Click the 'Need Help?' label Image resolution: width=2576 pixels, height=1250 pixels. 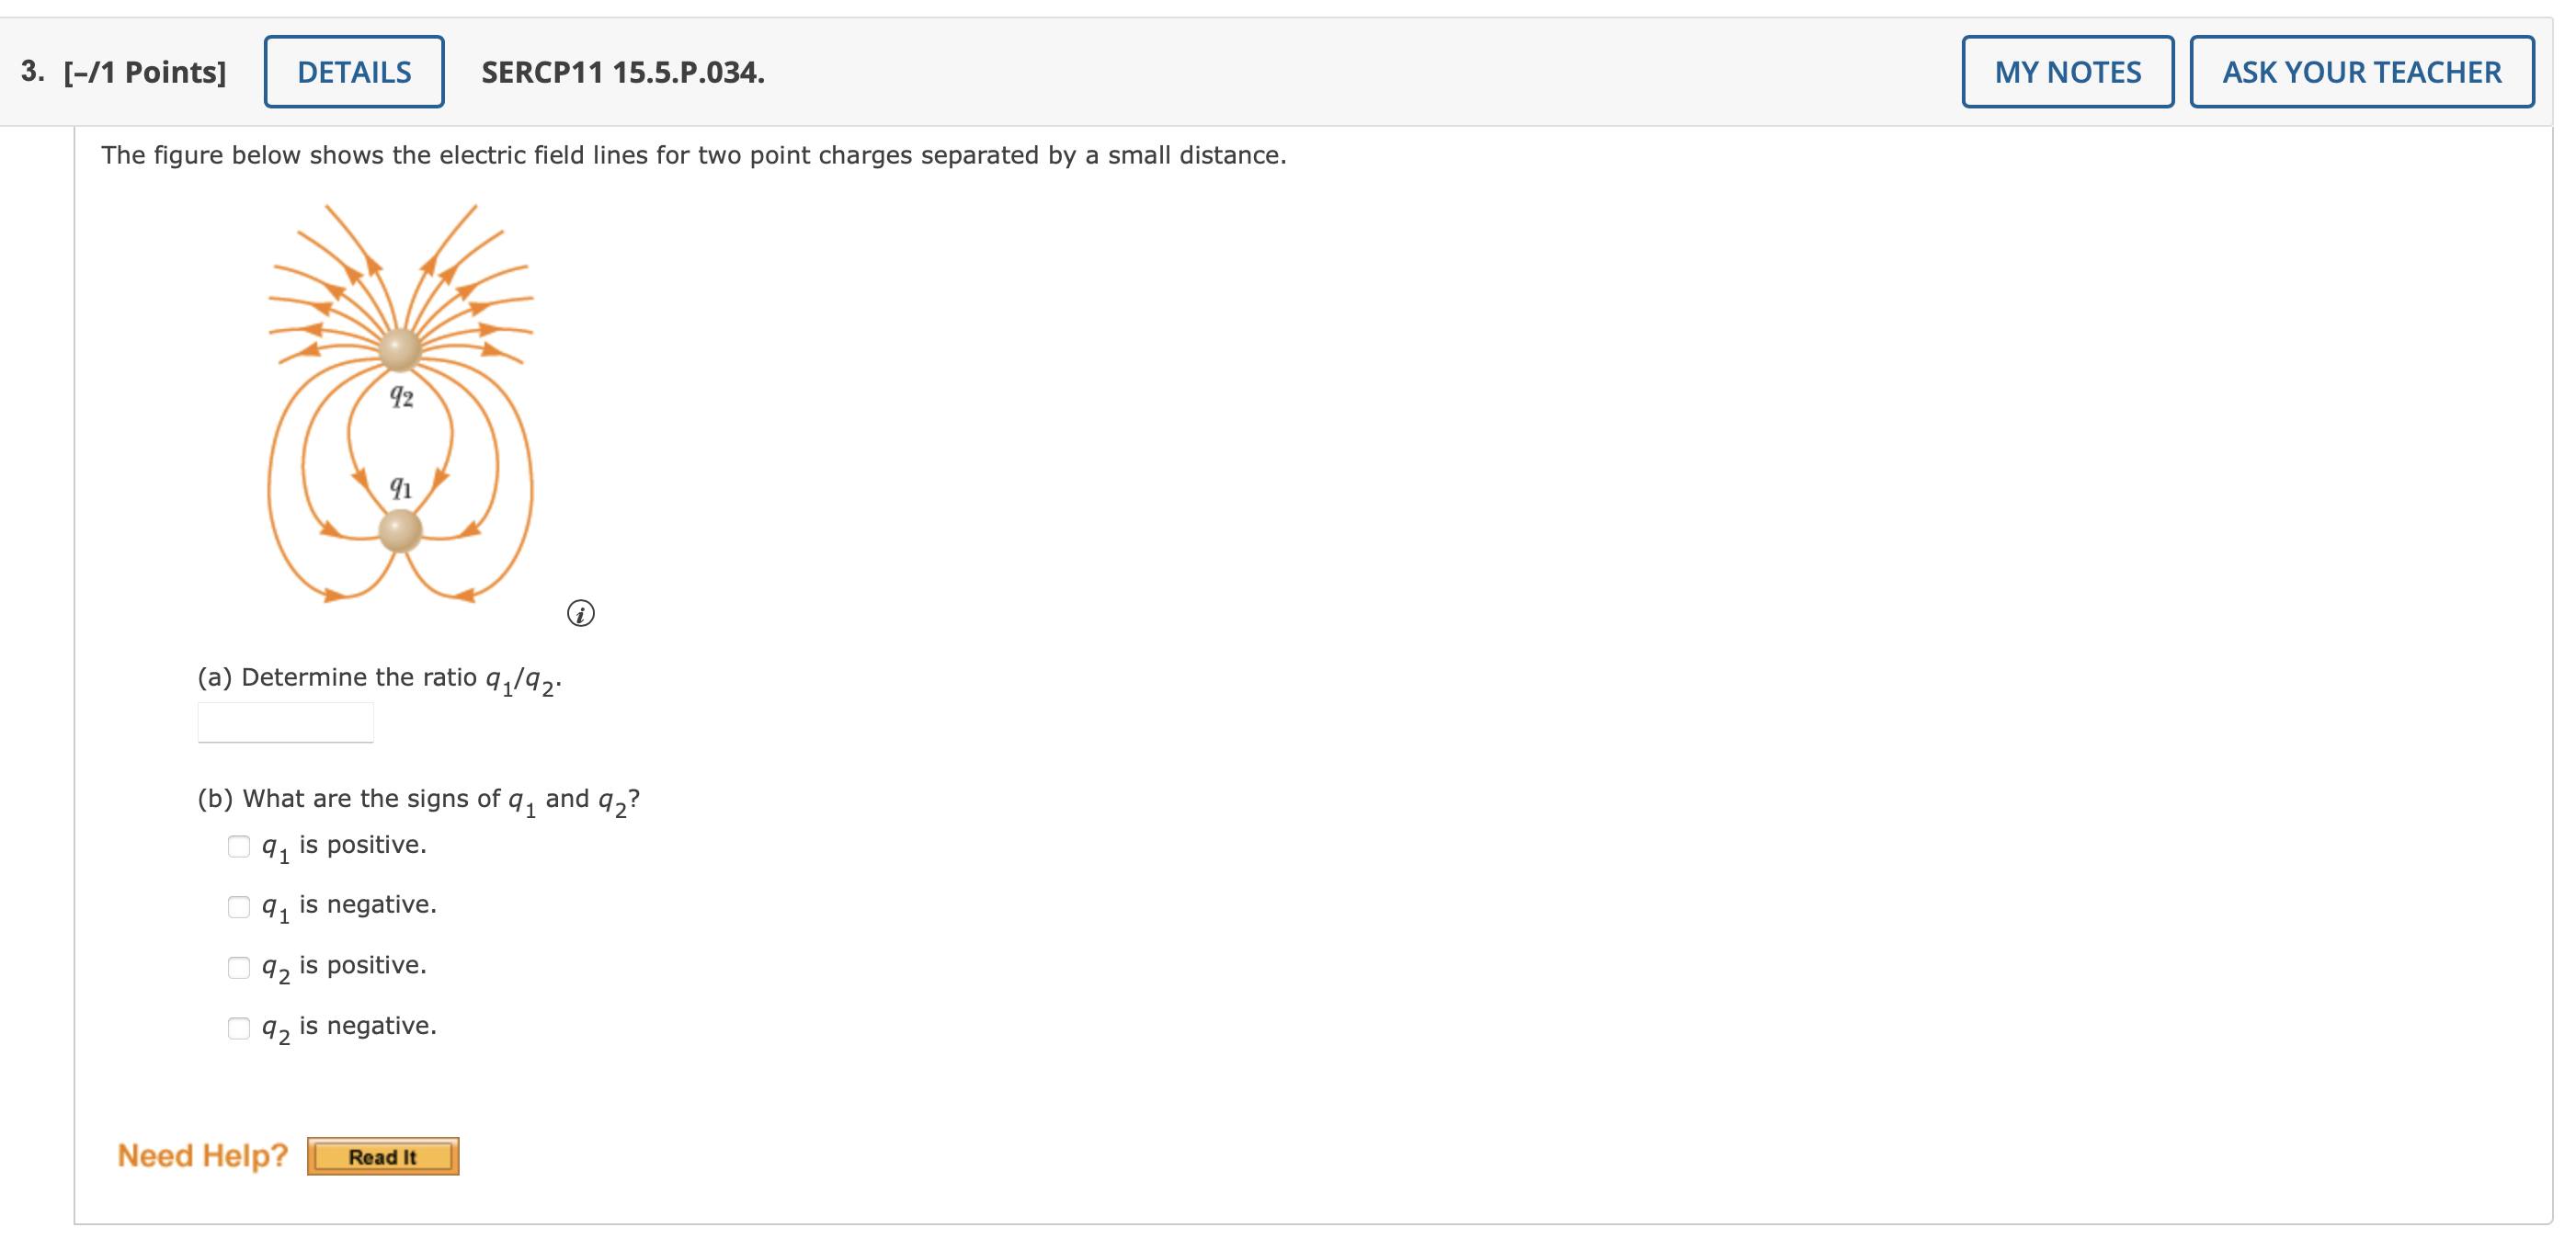coord(202,1155)
